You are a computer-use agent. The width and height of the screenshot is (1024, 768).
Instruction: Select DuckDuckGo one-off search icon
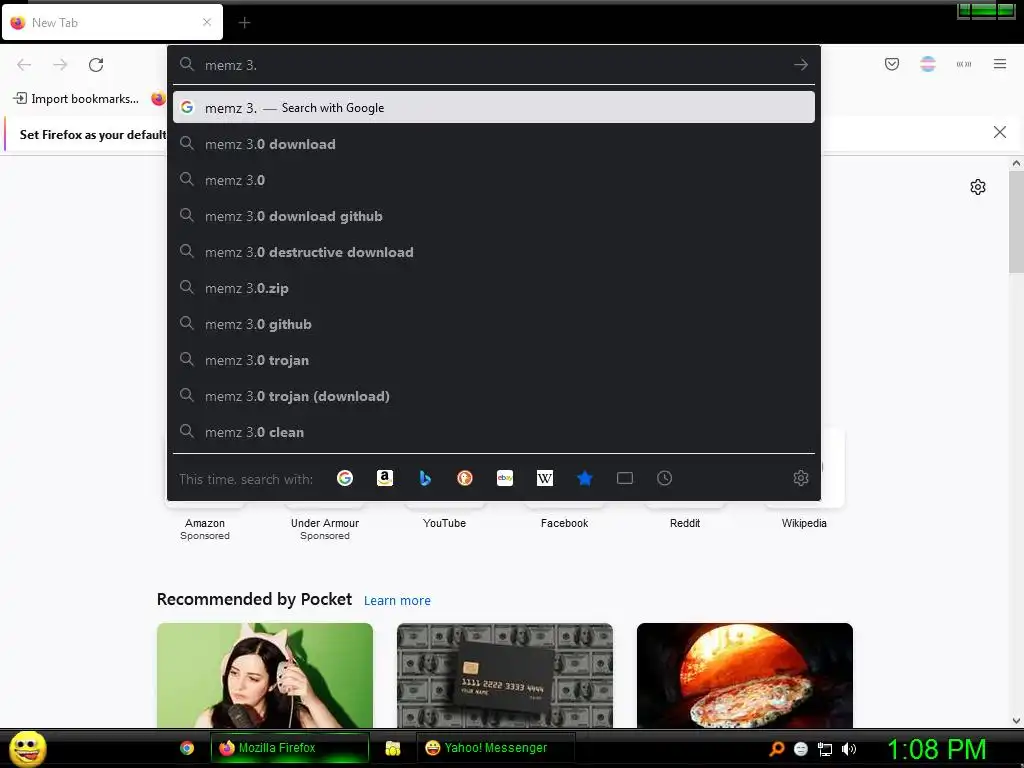tap(465, 478)
